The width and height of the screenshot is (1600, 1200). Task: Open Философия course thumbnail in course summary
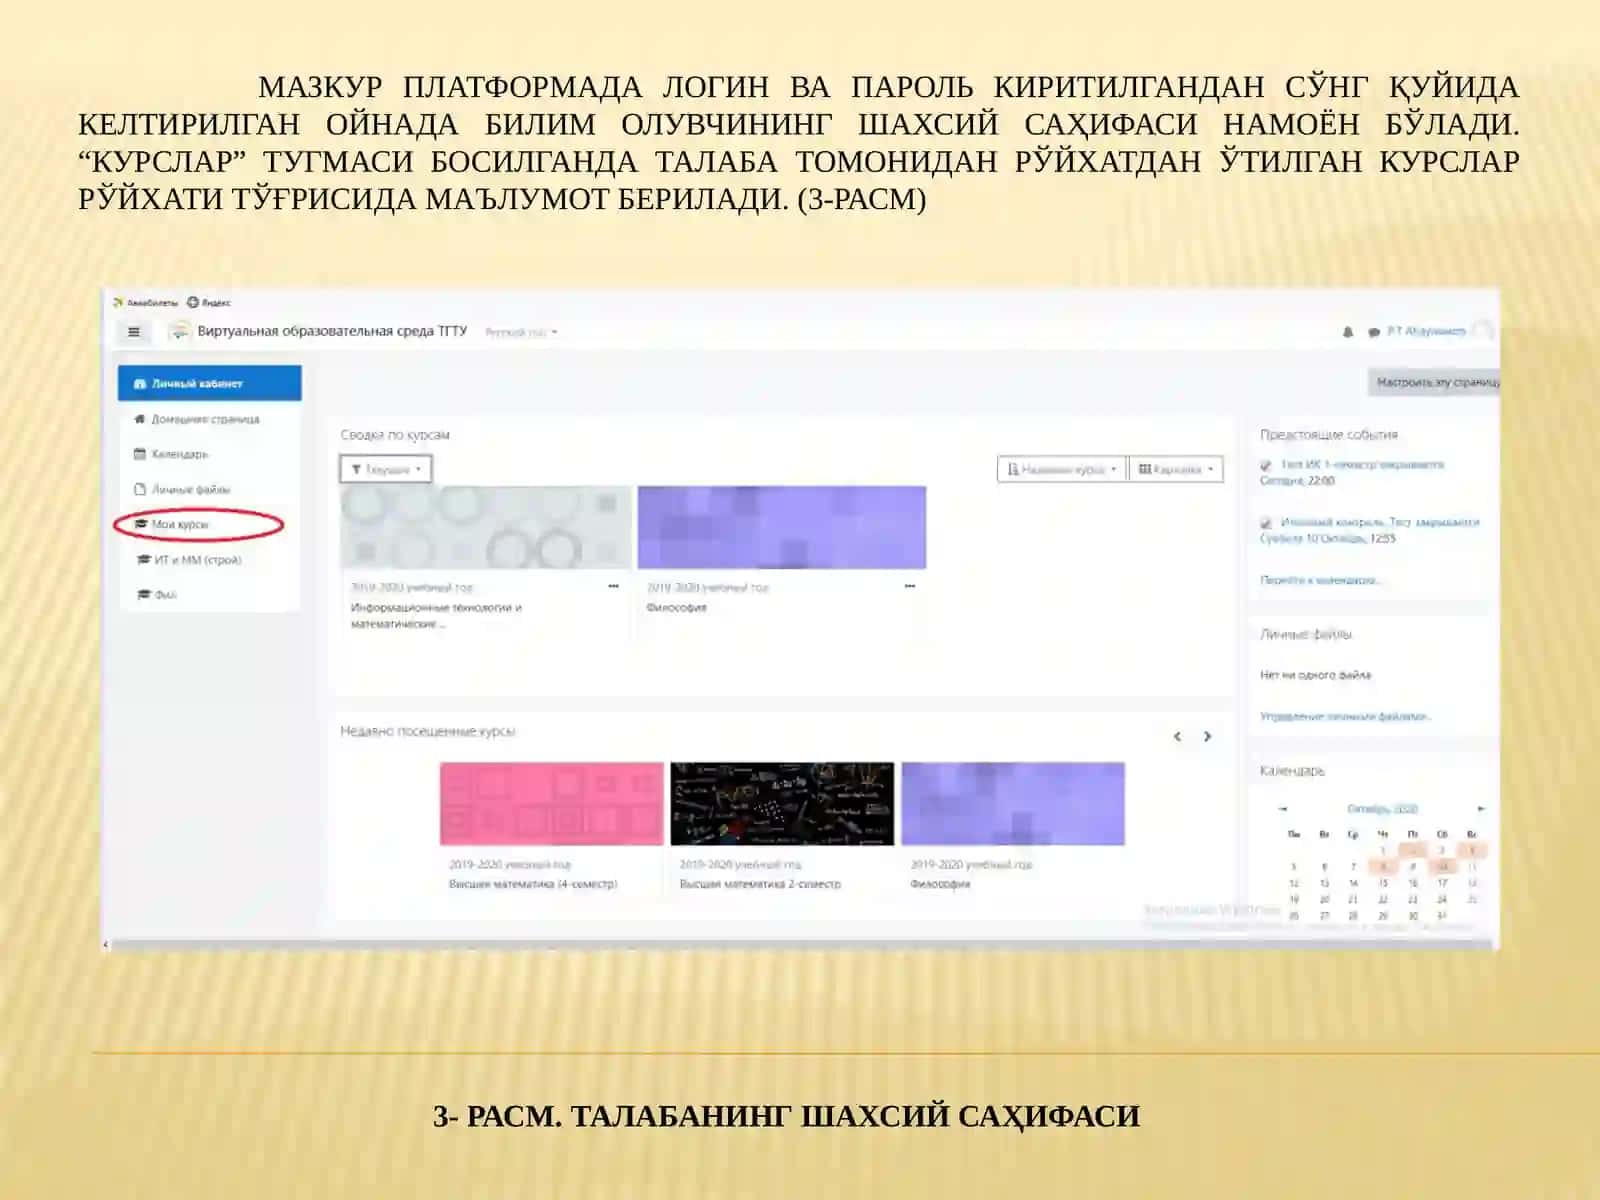pos(782,528)
